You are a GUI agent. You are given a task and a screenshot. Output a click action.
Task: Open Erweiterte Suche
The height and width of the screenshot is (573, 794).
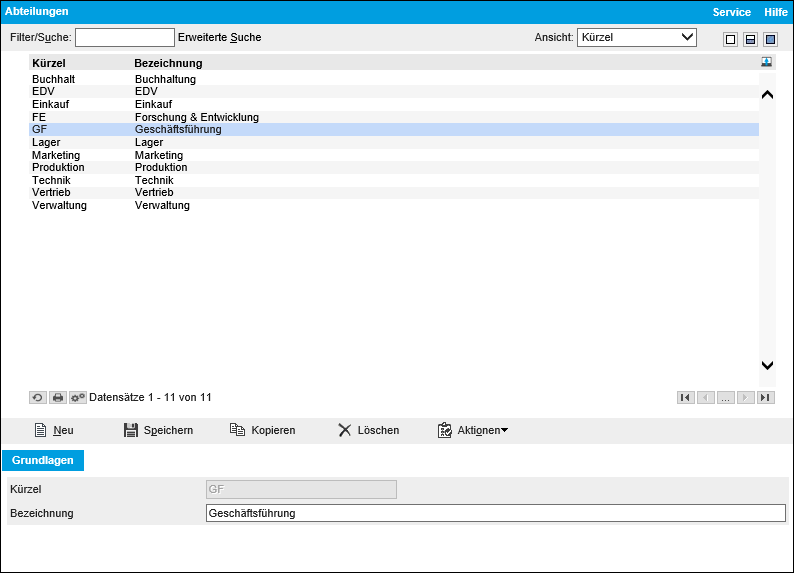coord(219,37)
